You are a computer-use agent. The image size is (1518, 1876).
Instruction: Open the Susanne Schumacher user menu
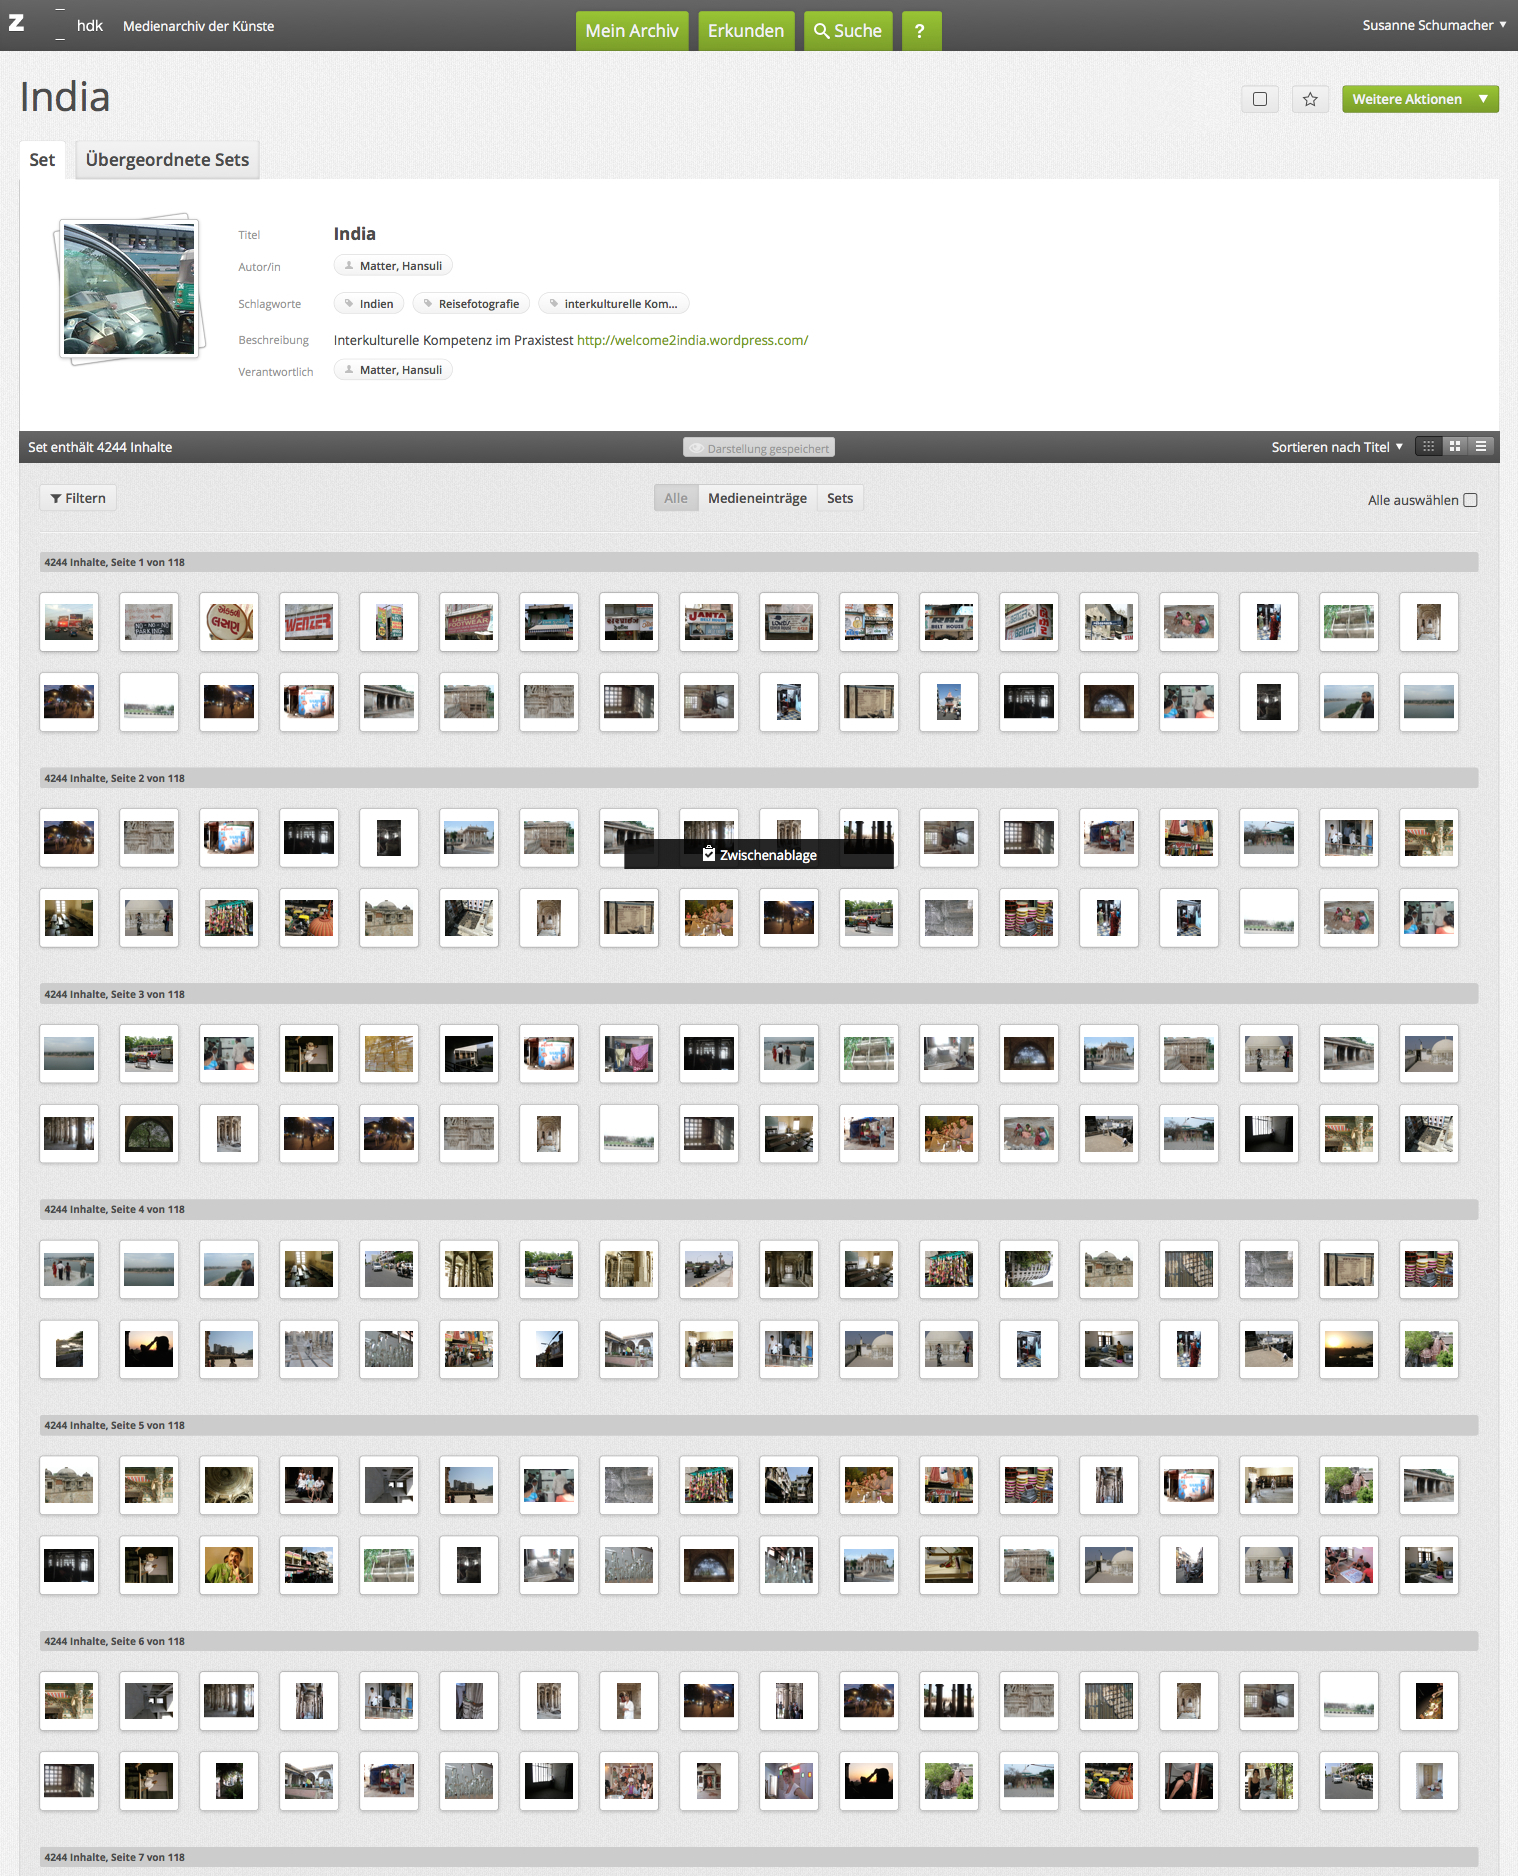point(1433,25)
